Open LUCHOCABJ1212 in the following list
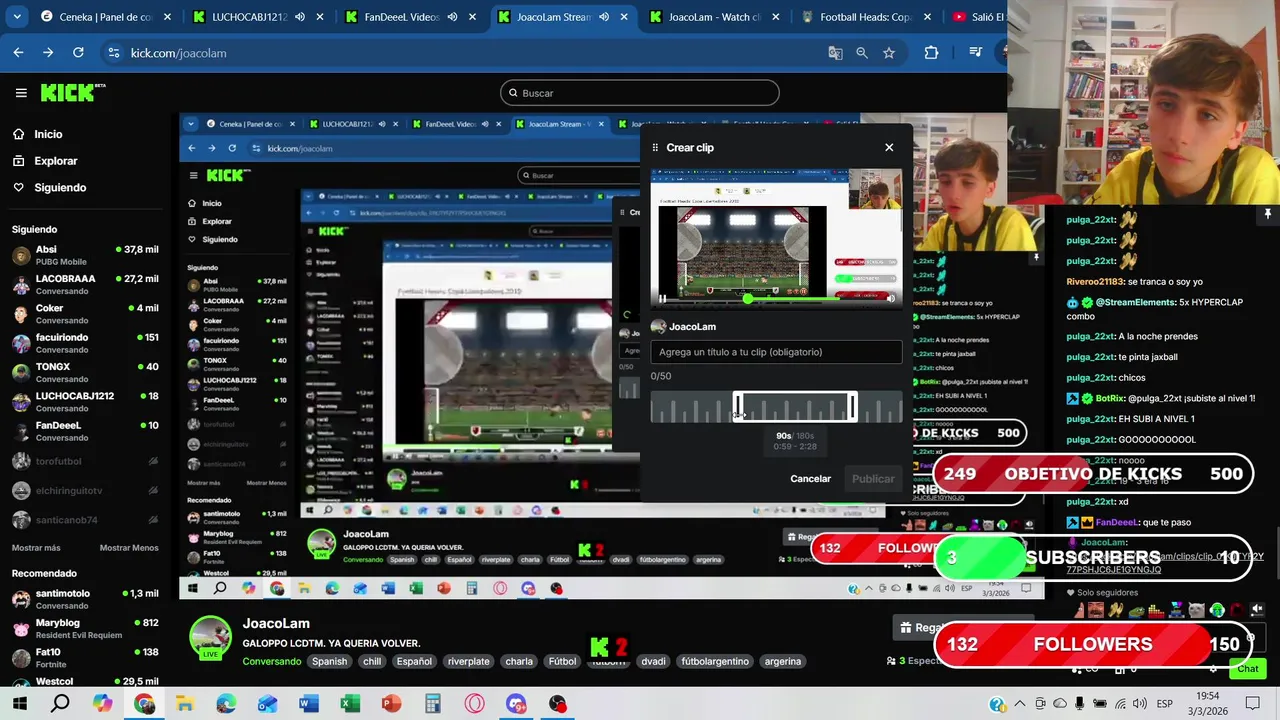 click(x=85, y=401)
